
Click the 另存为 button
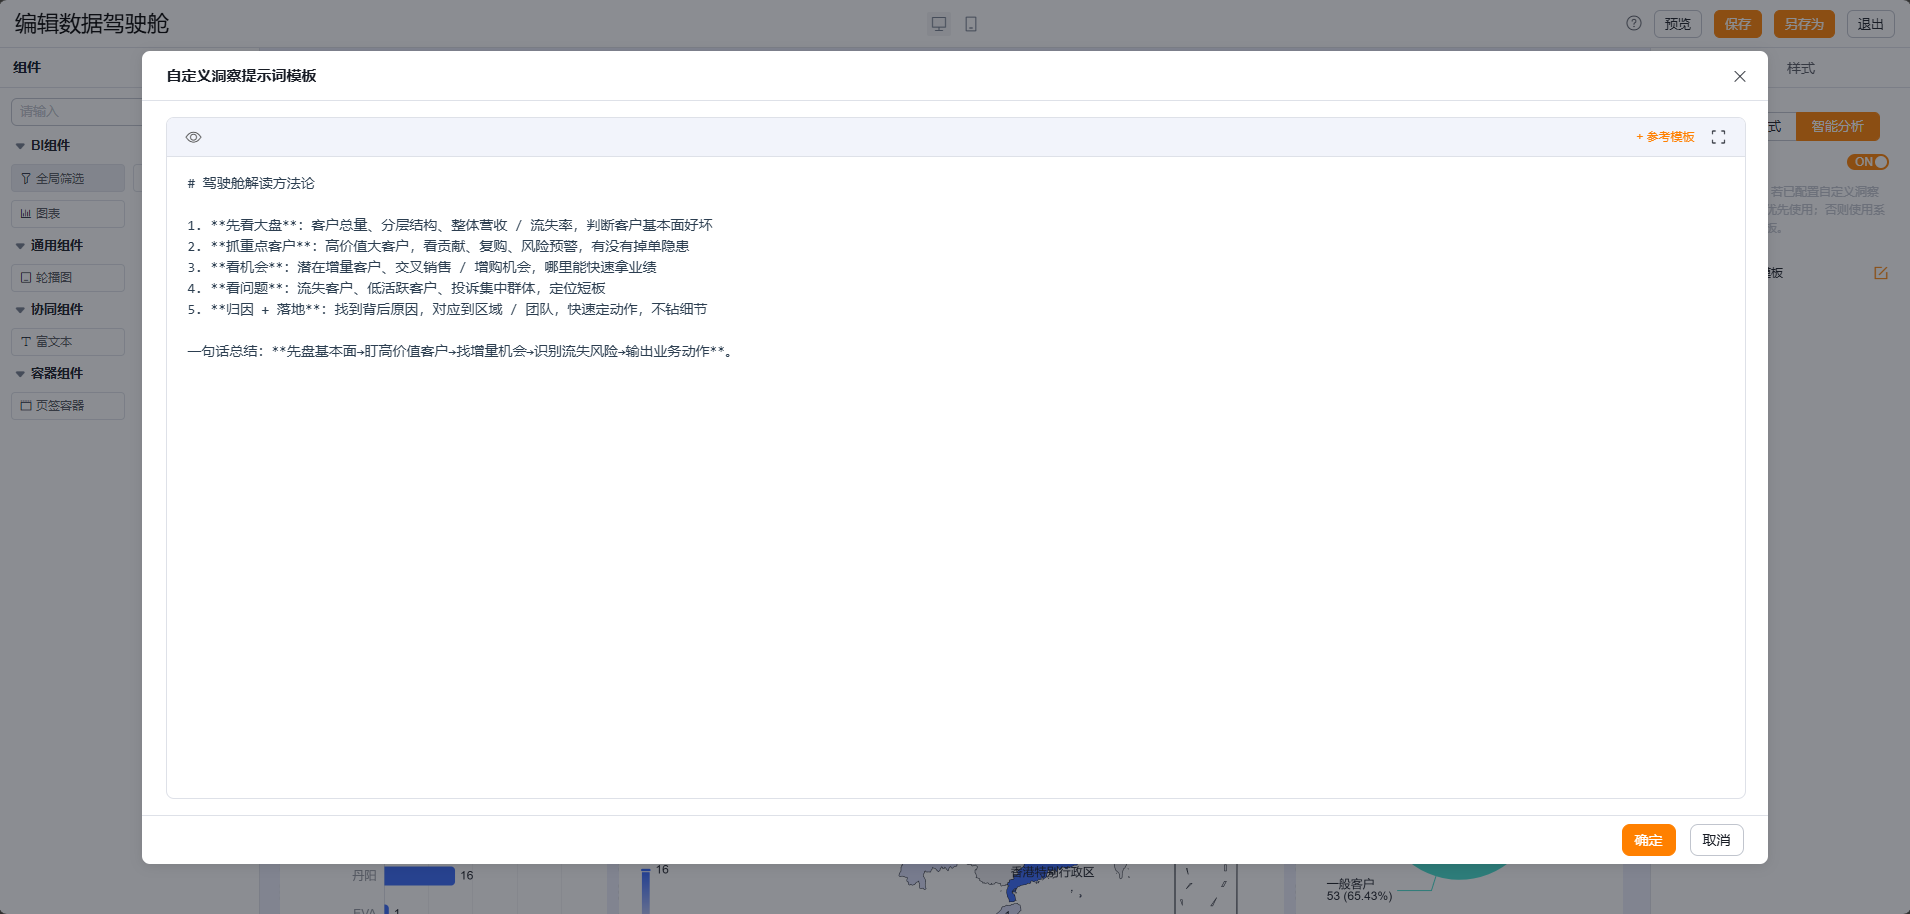(x=1804, y=24)
